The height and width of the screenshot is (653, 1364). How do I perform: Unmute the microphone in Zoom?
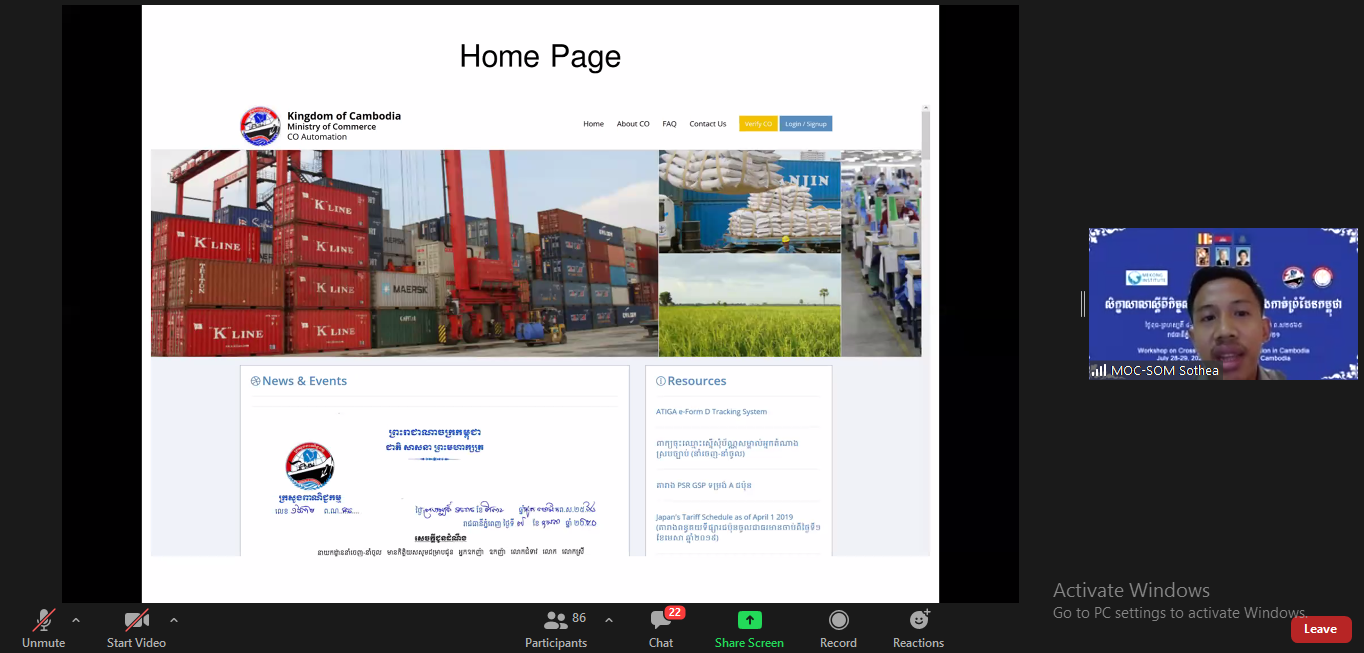[x=43, y=629]
